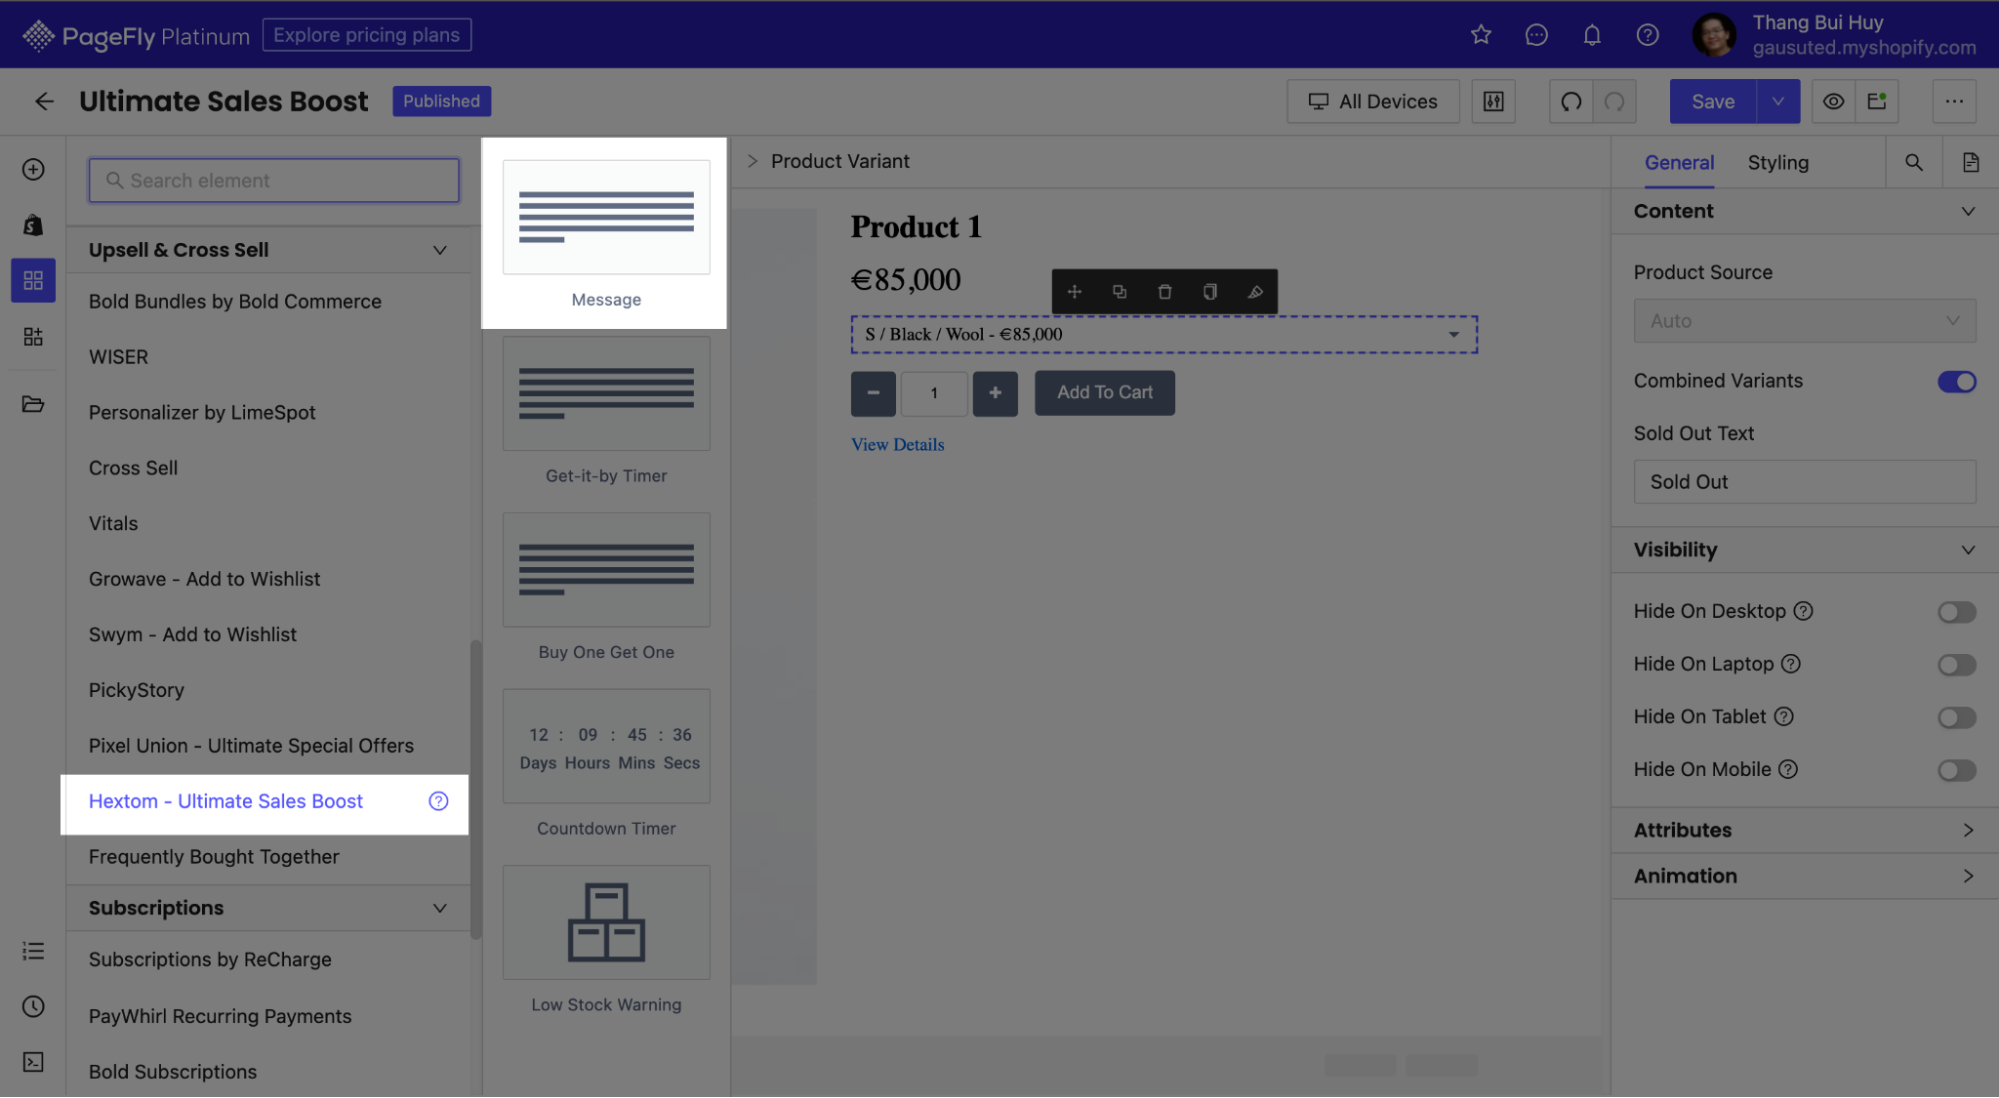Open the notifications bell

1592,35
